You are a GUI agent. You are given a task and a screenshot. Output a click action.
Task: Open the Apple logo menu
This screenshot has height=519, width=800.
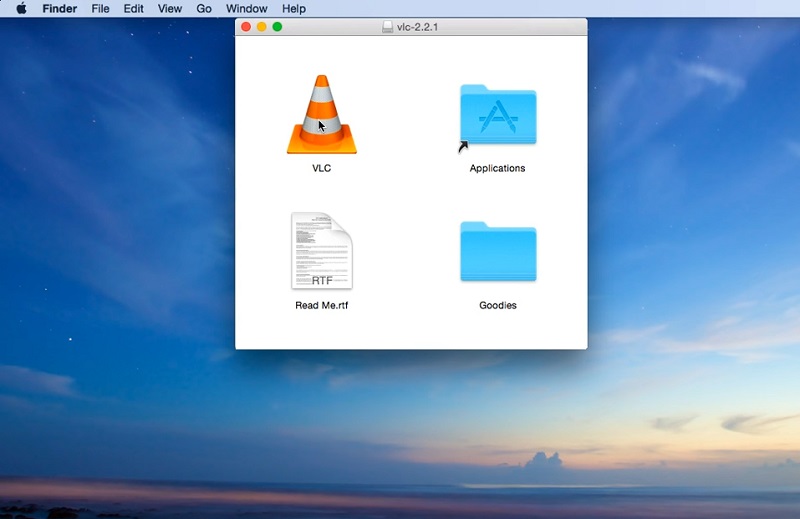(x=21, y=8)
